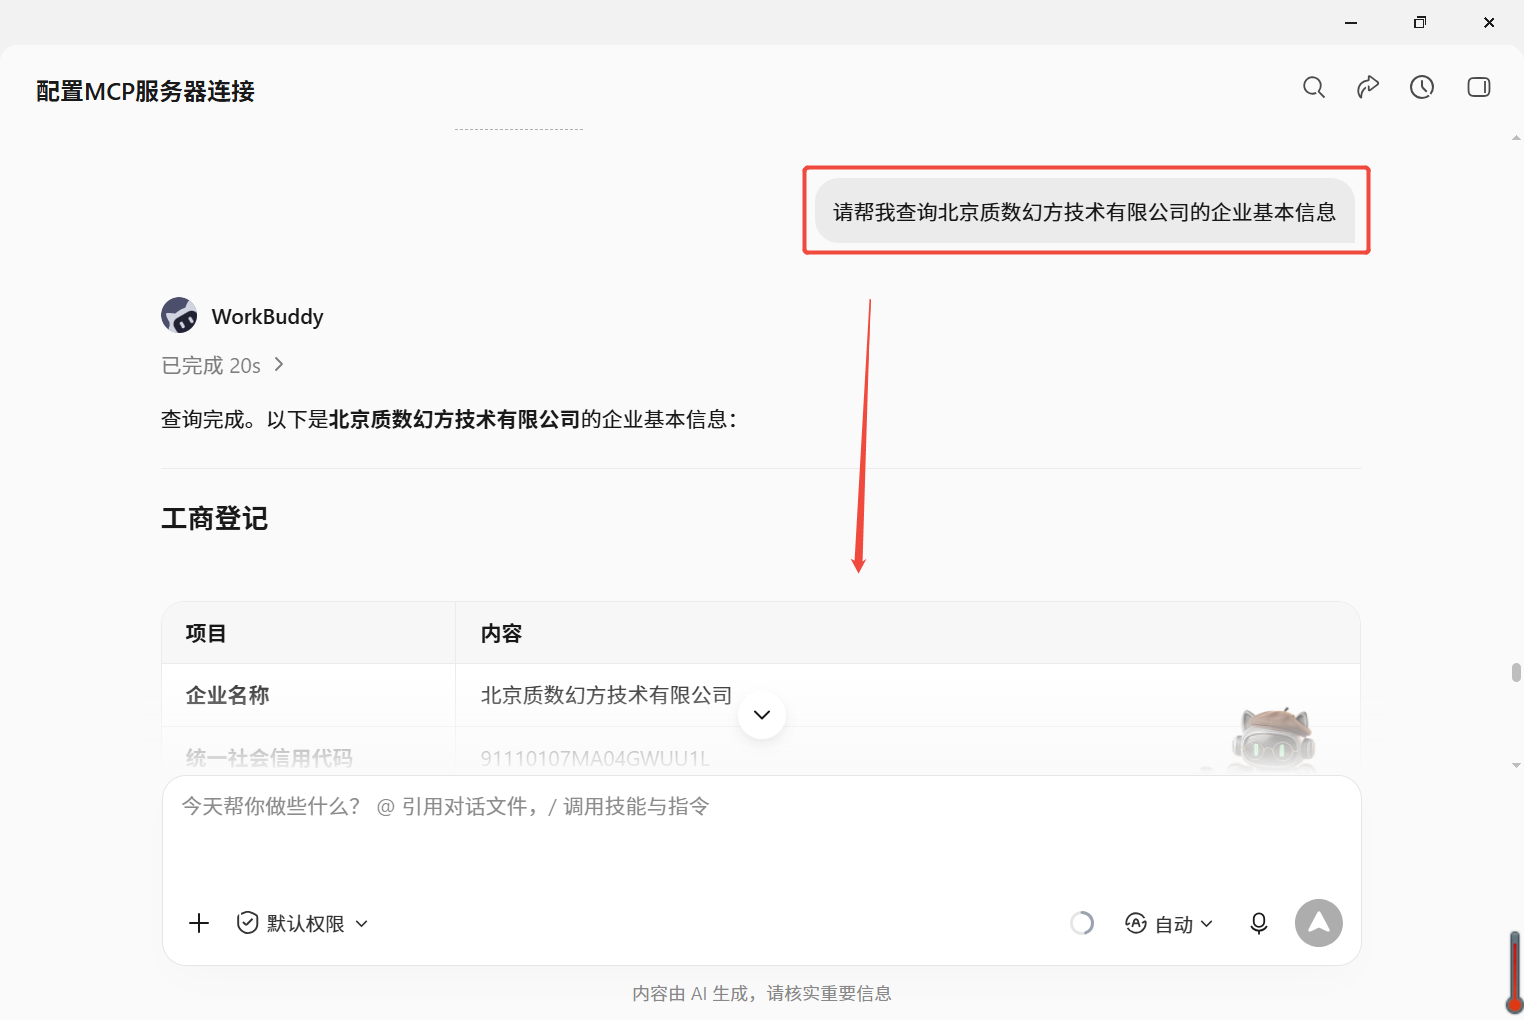
Task: Click the scroll-to-bottom chevron button
Action: tap(762, 715)
